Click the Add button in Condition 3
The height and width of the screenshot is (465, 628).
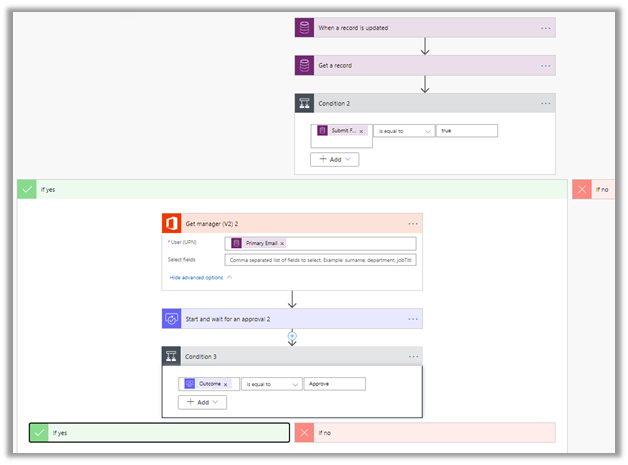202,402
